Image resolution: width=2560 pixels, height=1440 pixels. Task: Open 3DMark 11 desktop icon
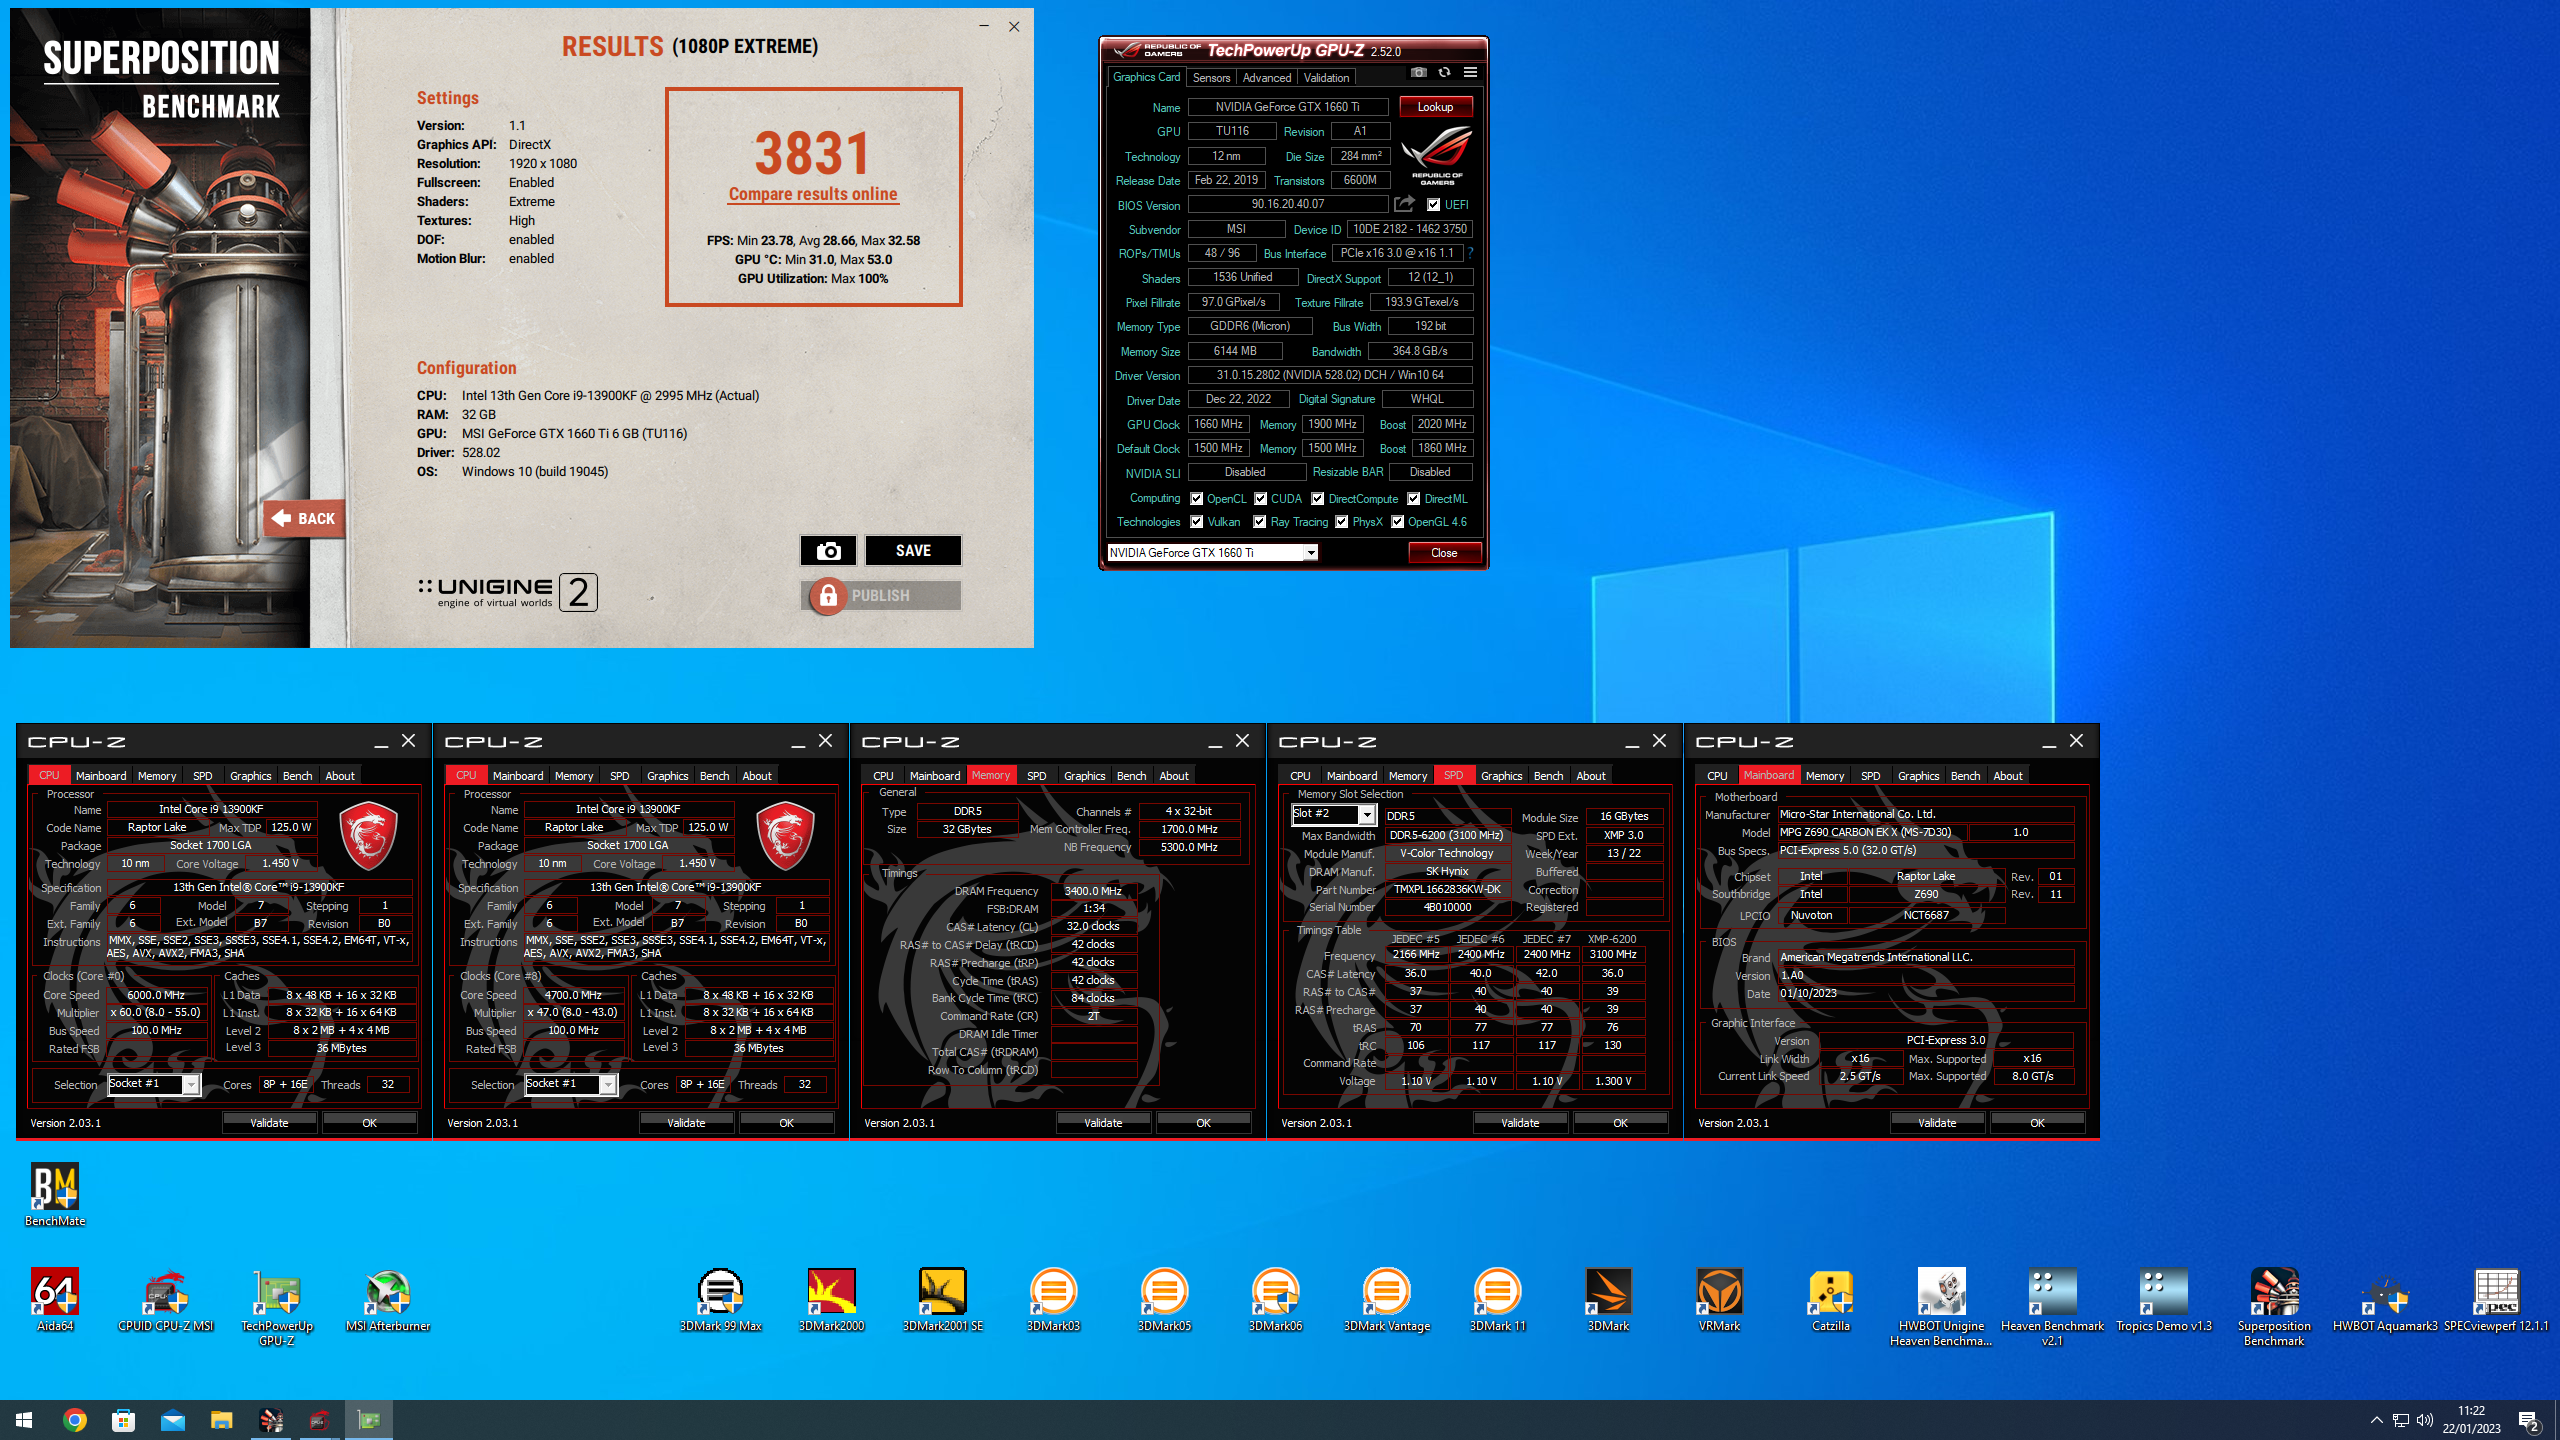1497,1299
